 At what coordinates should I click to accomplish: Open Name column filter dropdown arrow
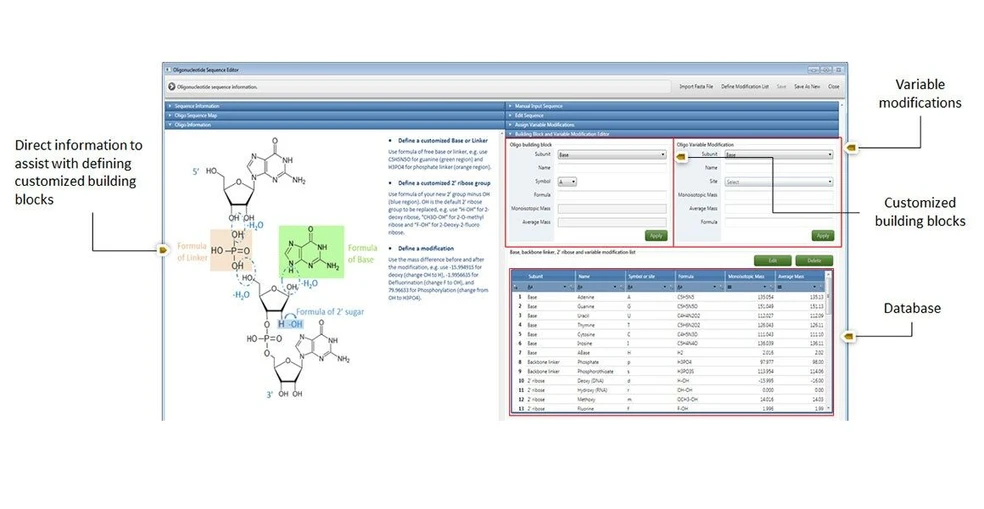click(x=615, y=287)
